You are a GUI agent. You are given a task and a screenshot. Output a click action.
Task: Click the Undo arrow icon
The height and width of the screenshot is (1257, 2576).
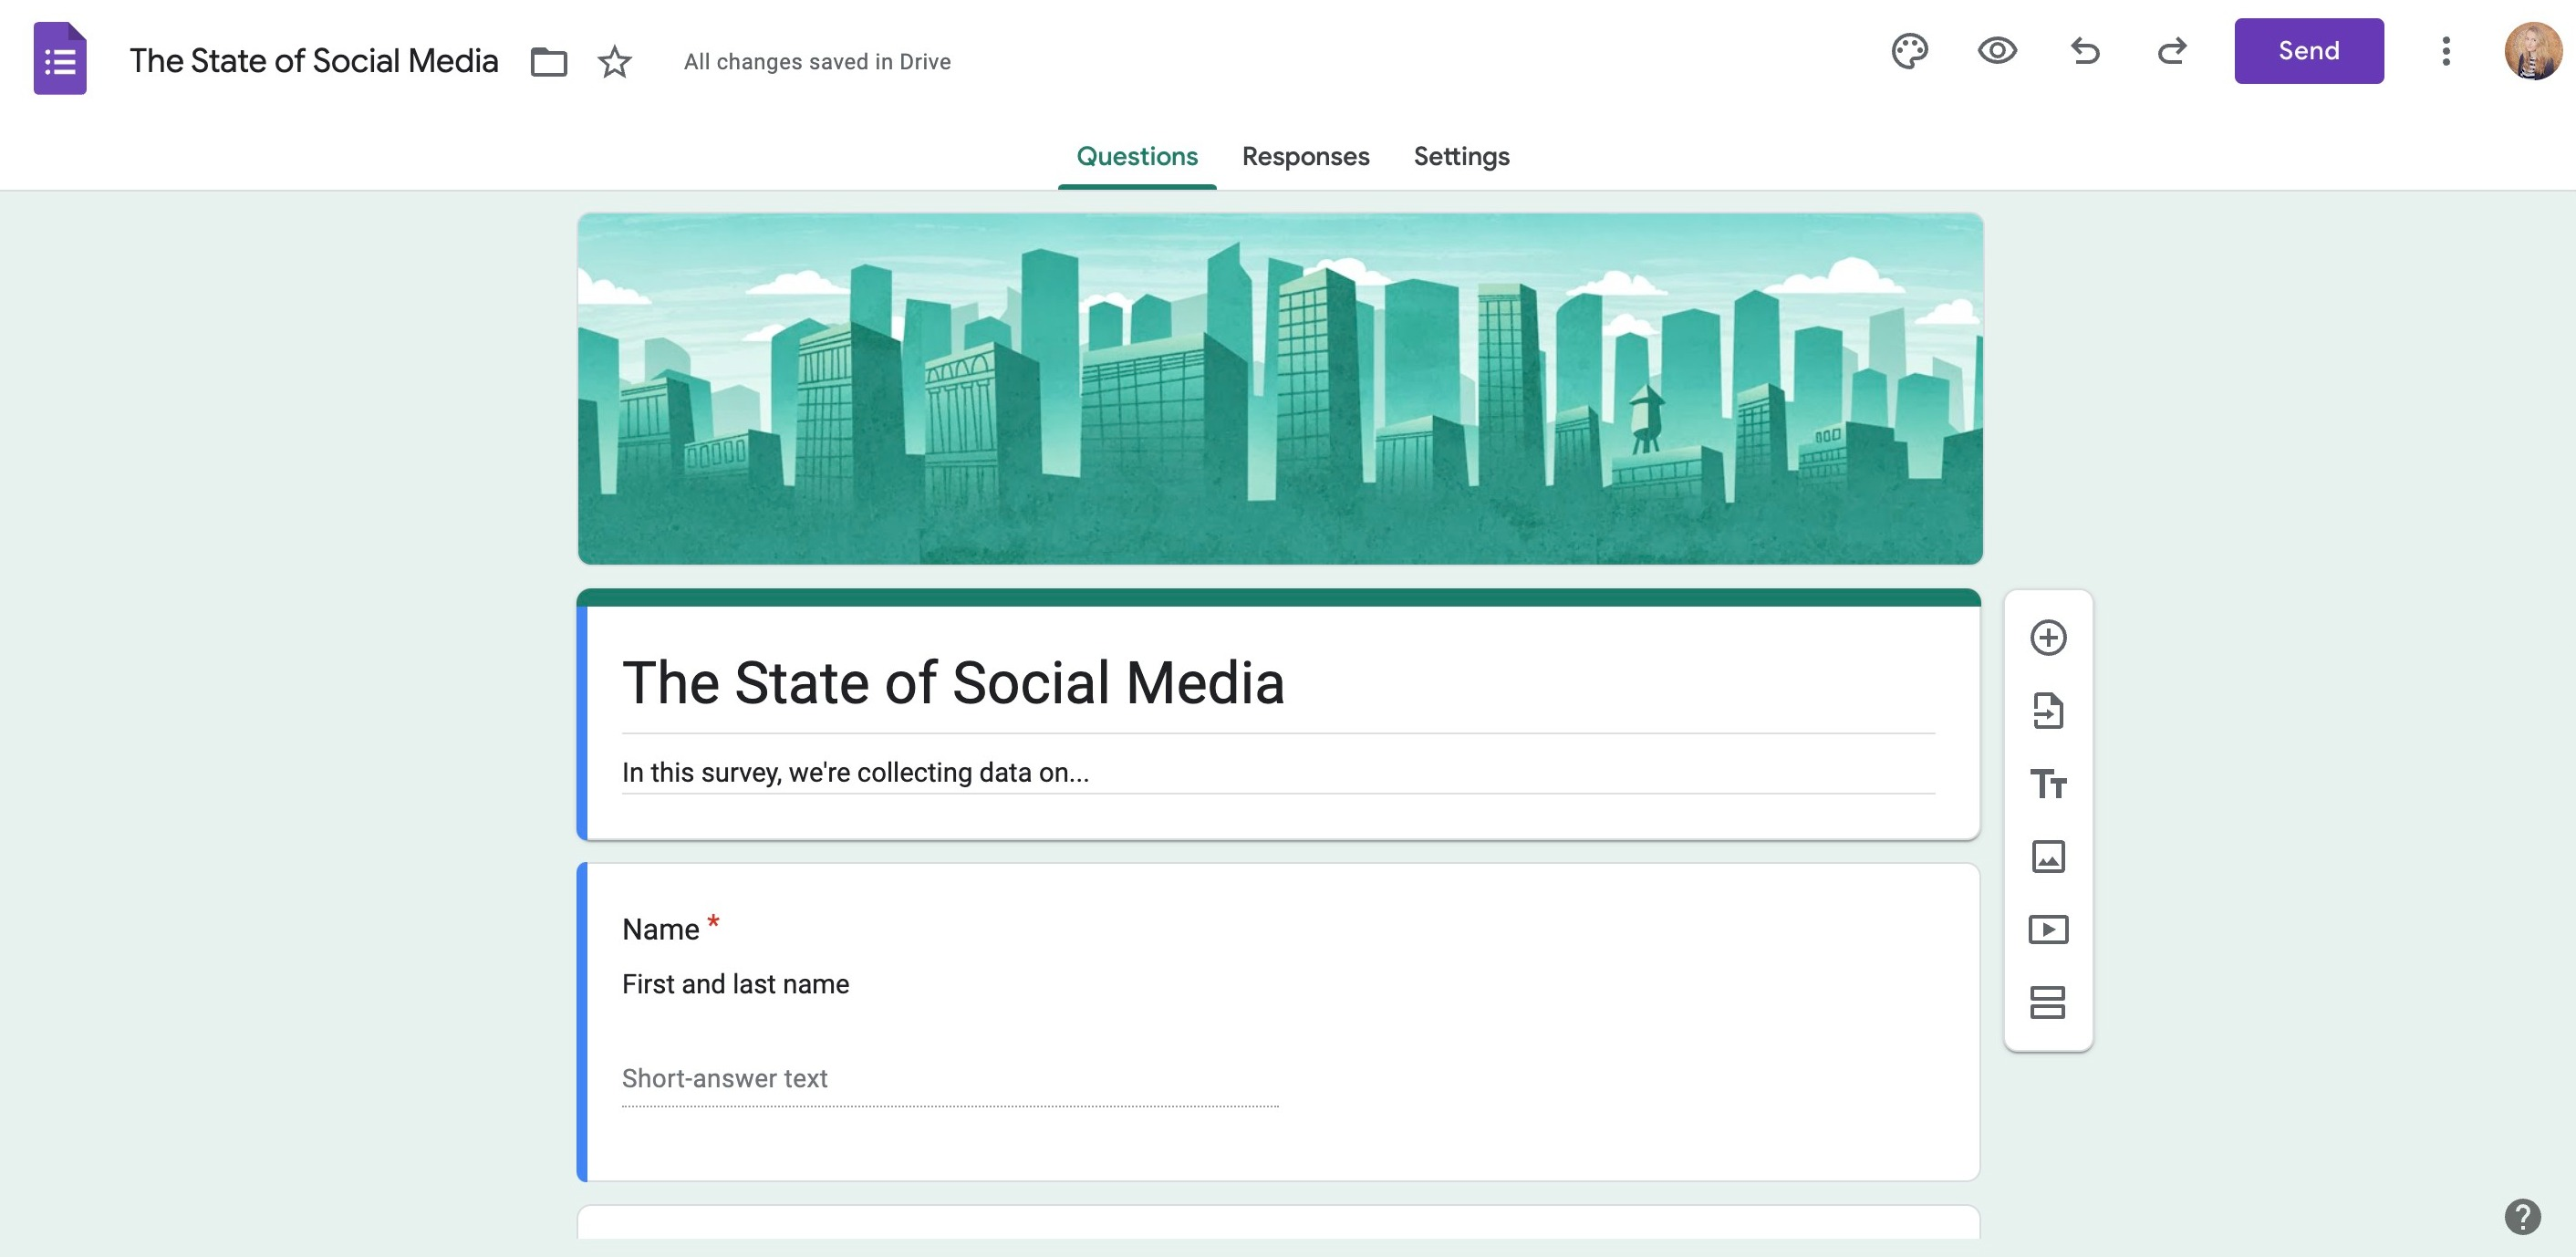(2084, 51)
